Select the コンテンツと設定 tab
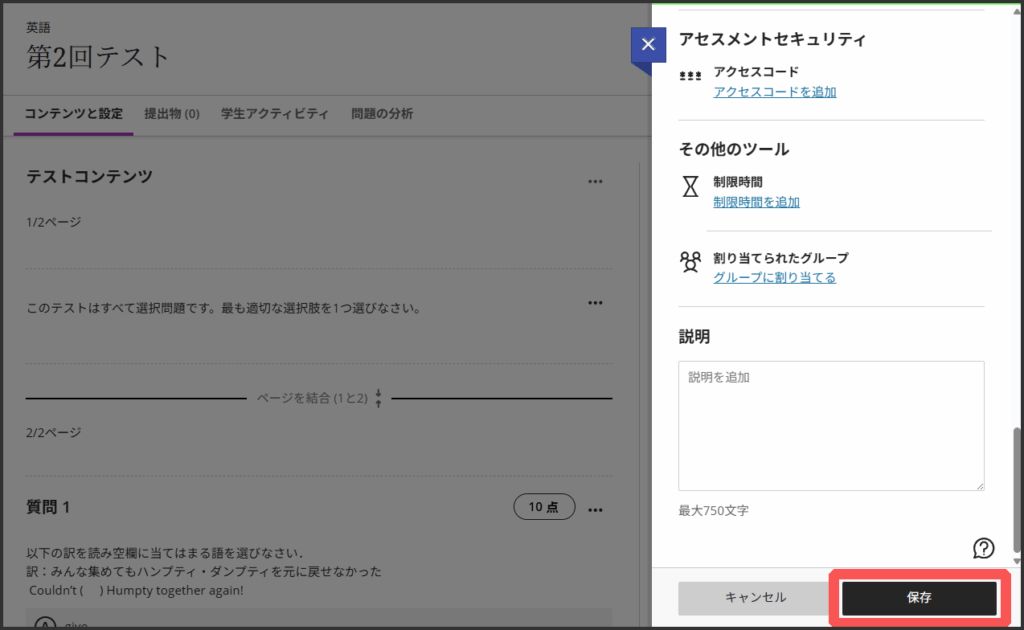1024x630 pixels. pyautogui.click(x=75, y=114)
